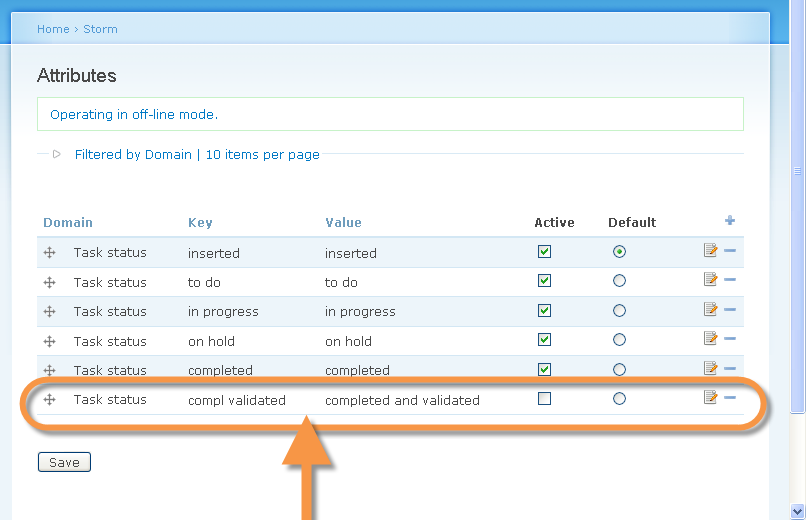The width and height of the screenshot is (806, 520).
Task: Click drag handle of 'completed' row
Action: tap(50, 370)
